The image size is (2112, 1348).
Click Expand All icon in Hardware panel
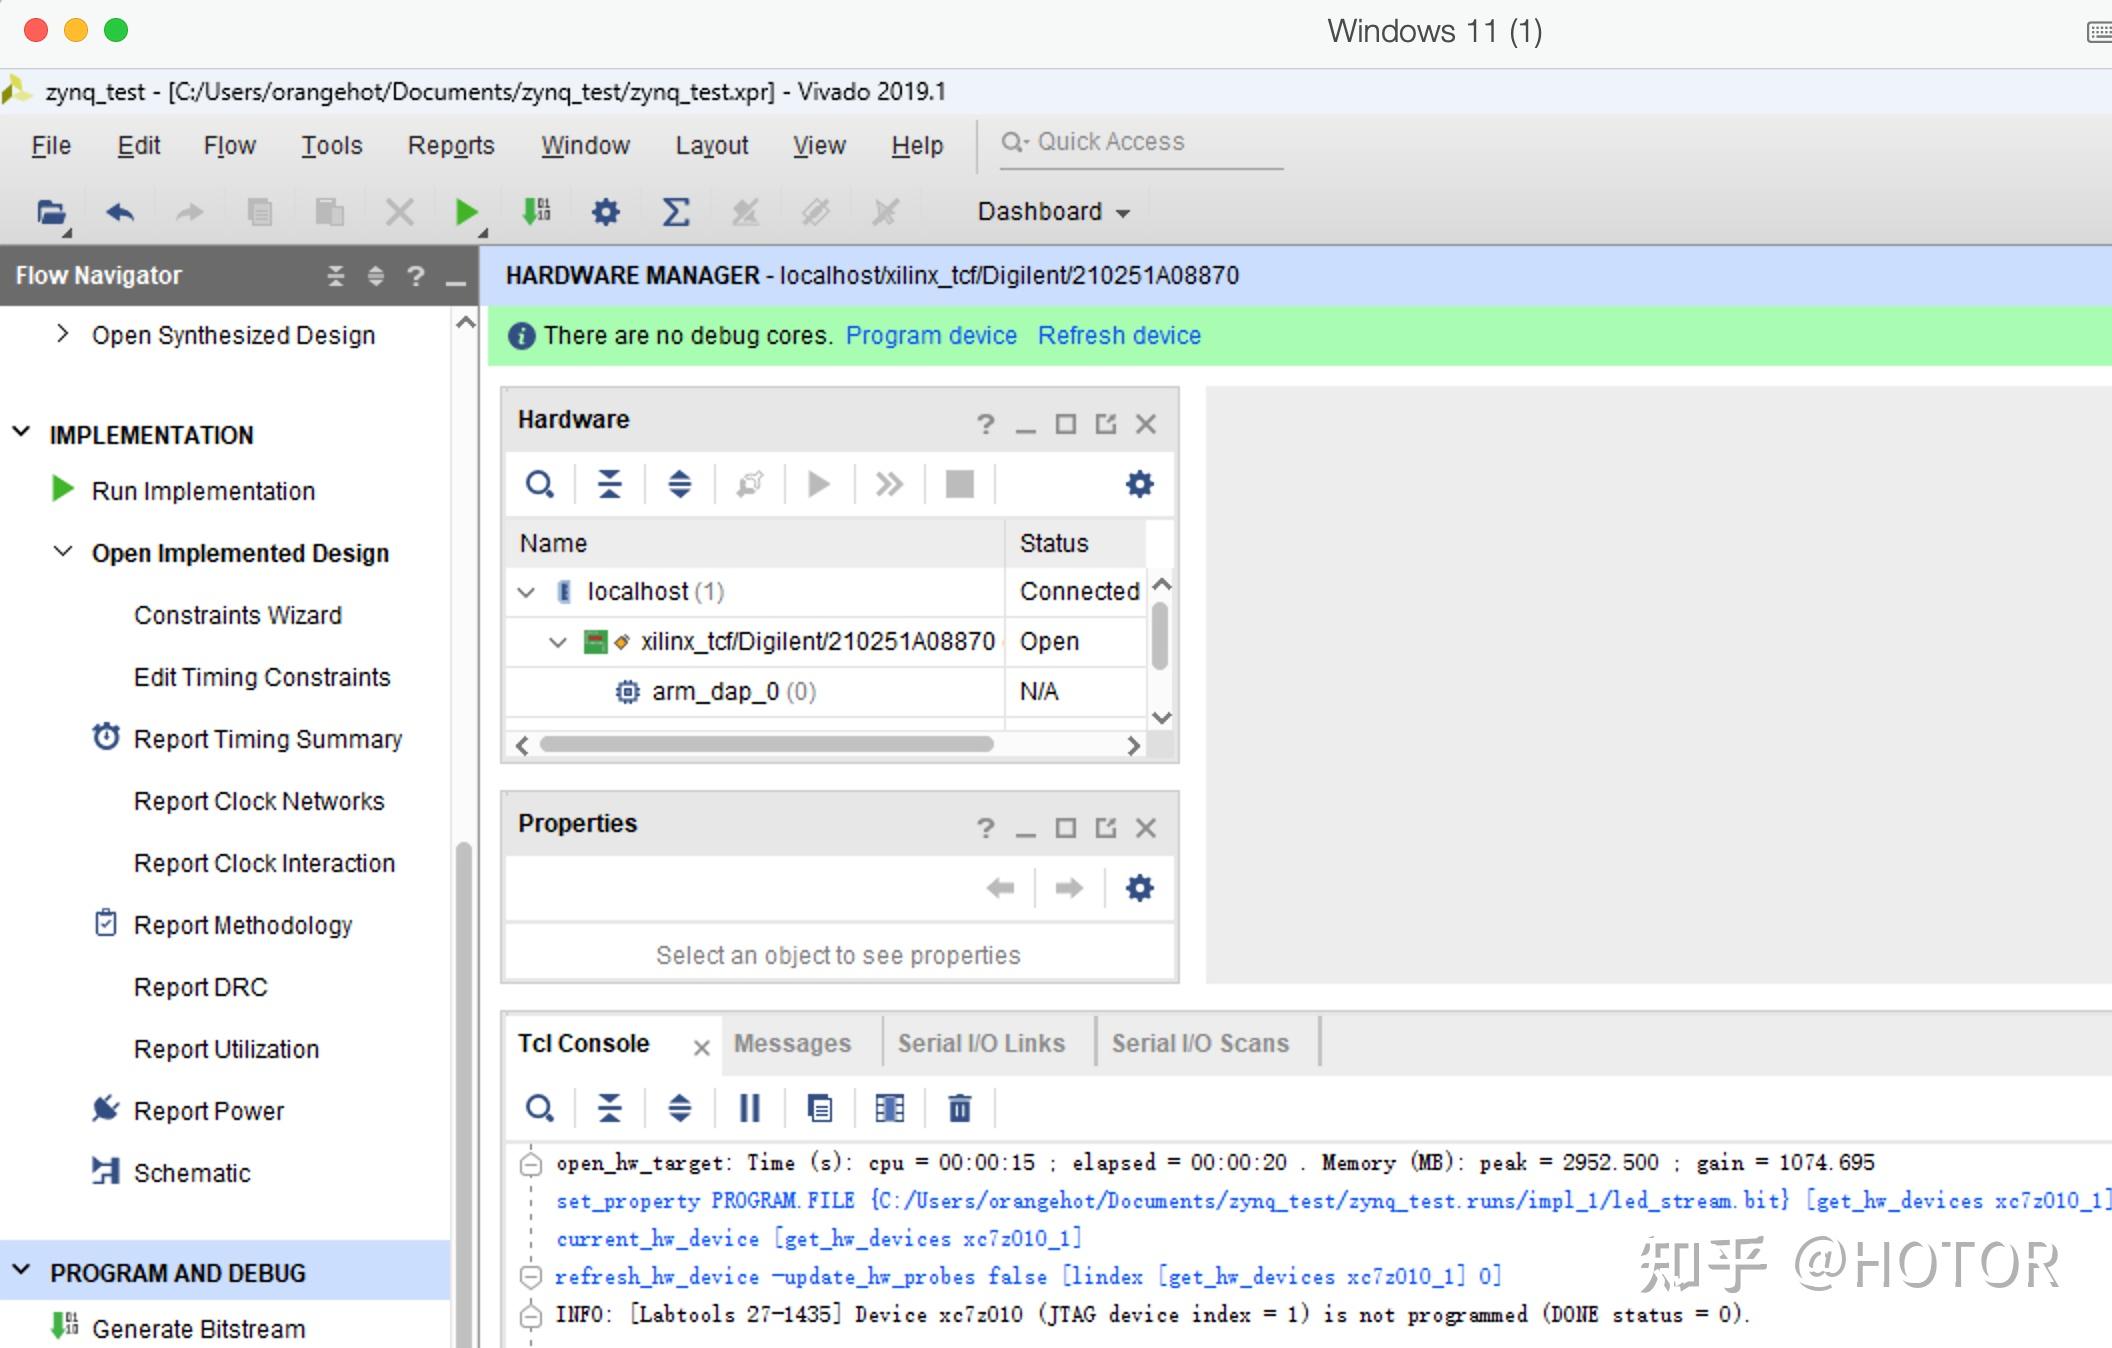[679, 485]
